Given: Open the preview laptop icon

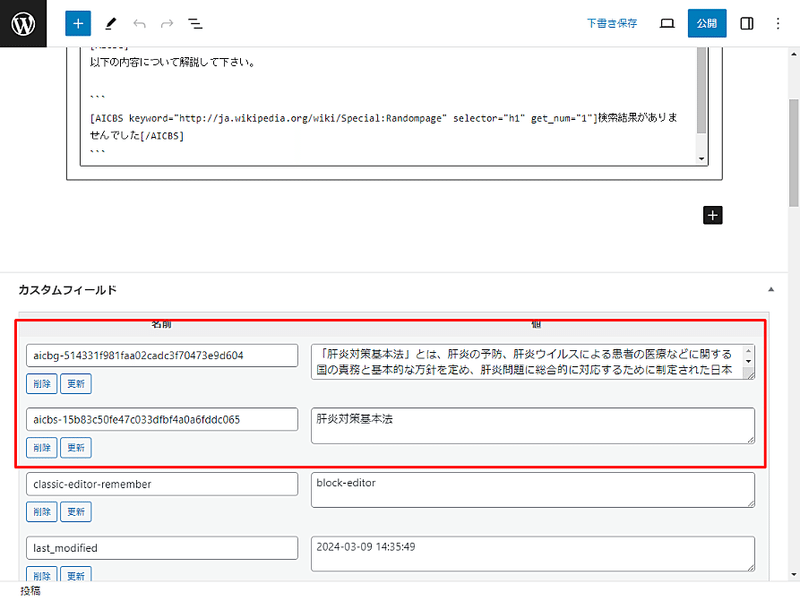Looking at the screenshot, I should (667, 23).
